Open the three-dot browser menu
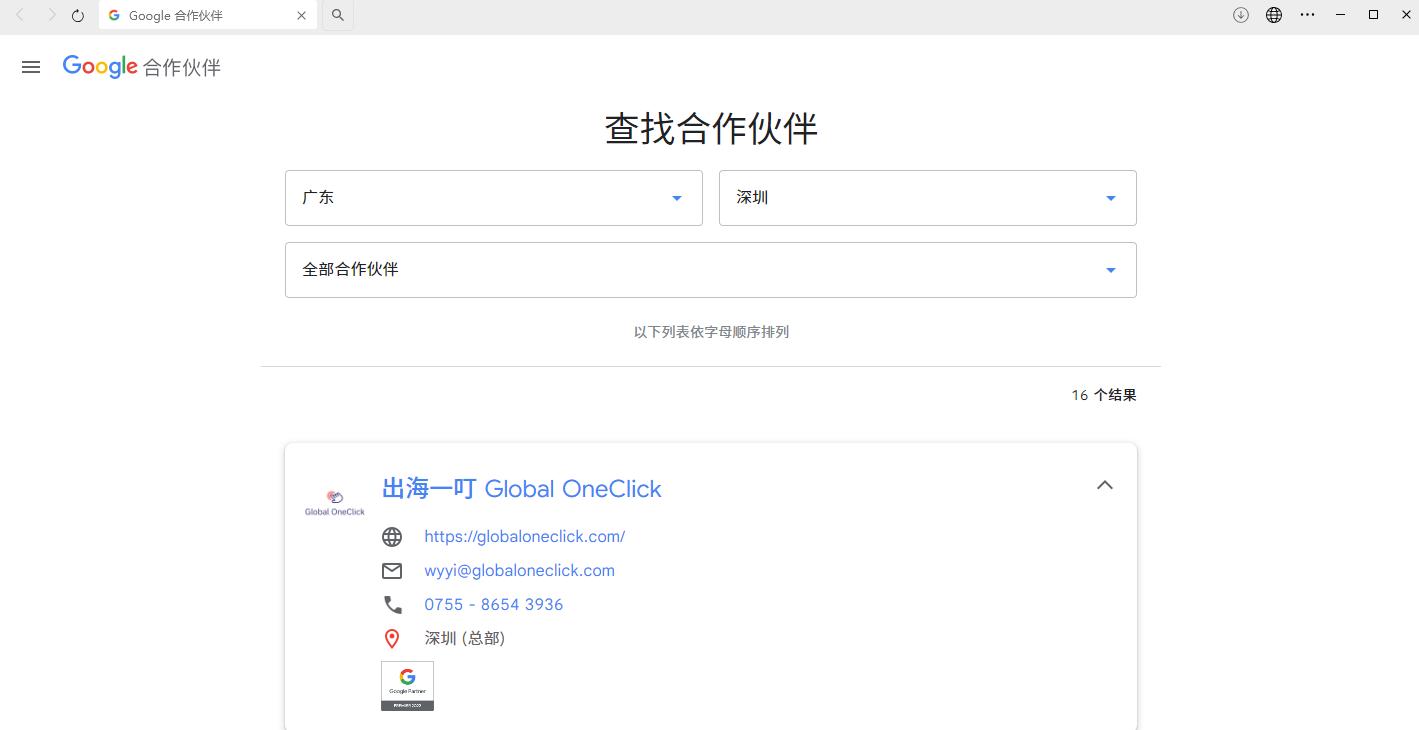 [x=1307, y=15]
